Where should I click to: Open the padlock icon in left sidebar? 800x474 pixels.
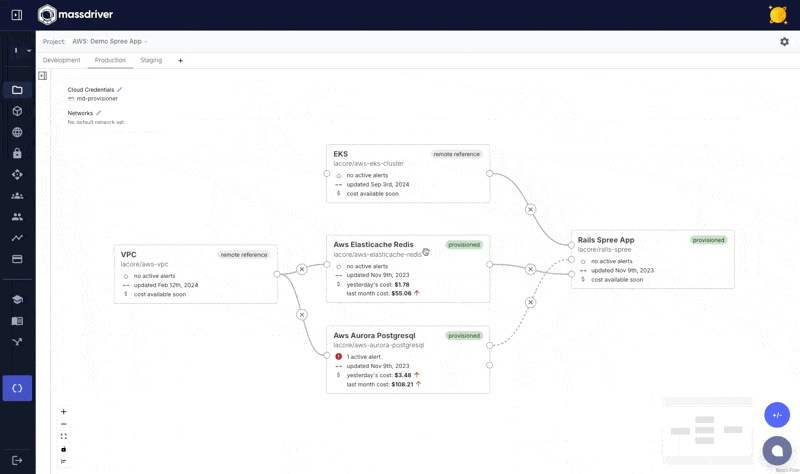click(17, 153)
